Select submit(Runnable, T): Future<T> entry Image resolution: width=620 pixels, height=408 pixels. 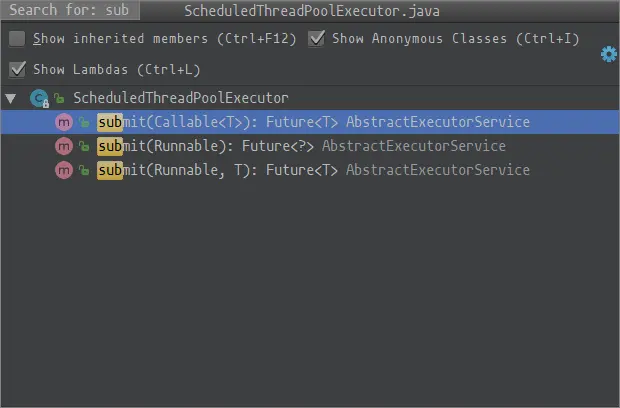(312, 170)
